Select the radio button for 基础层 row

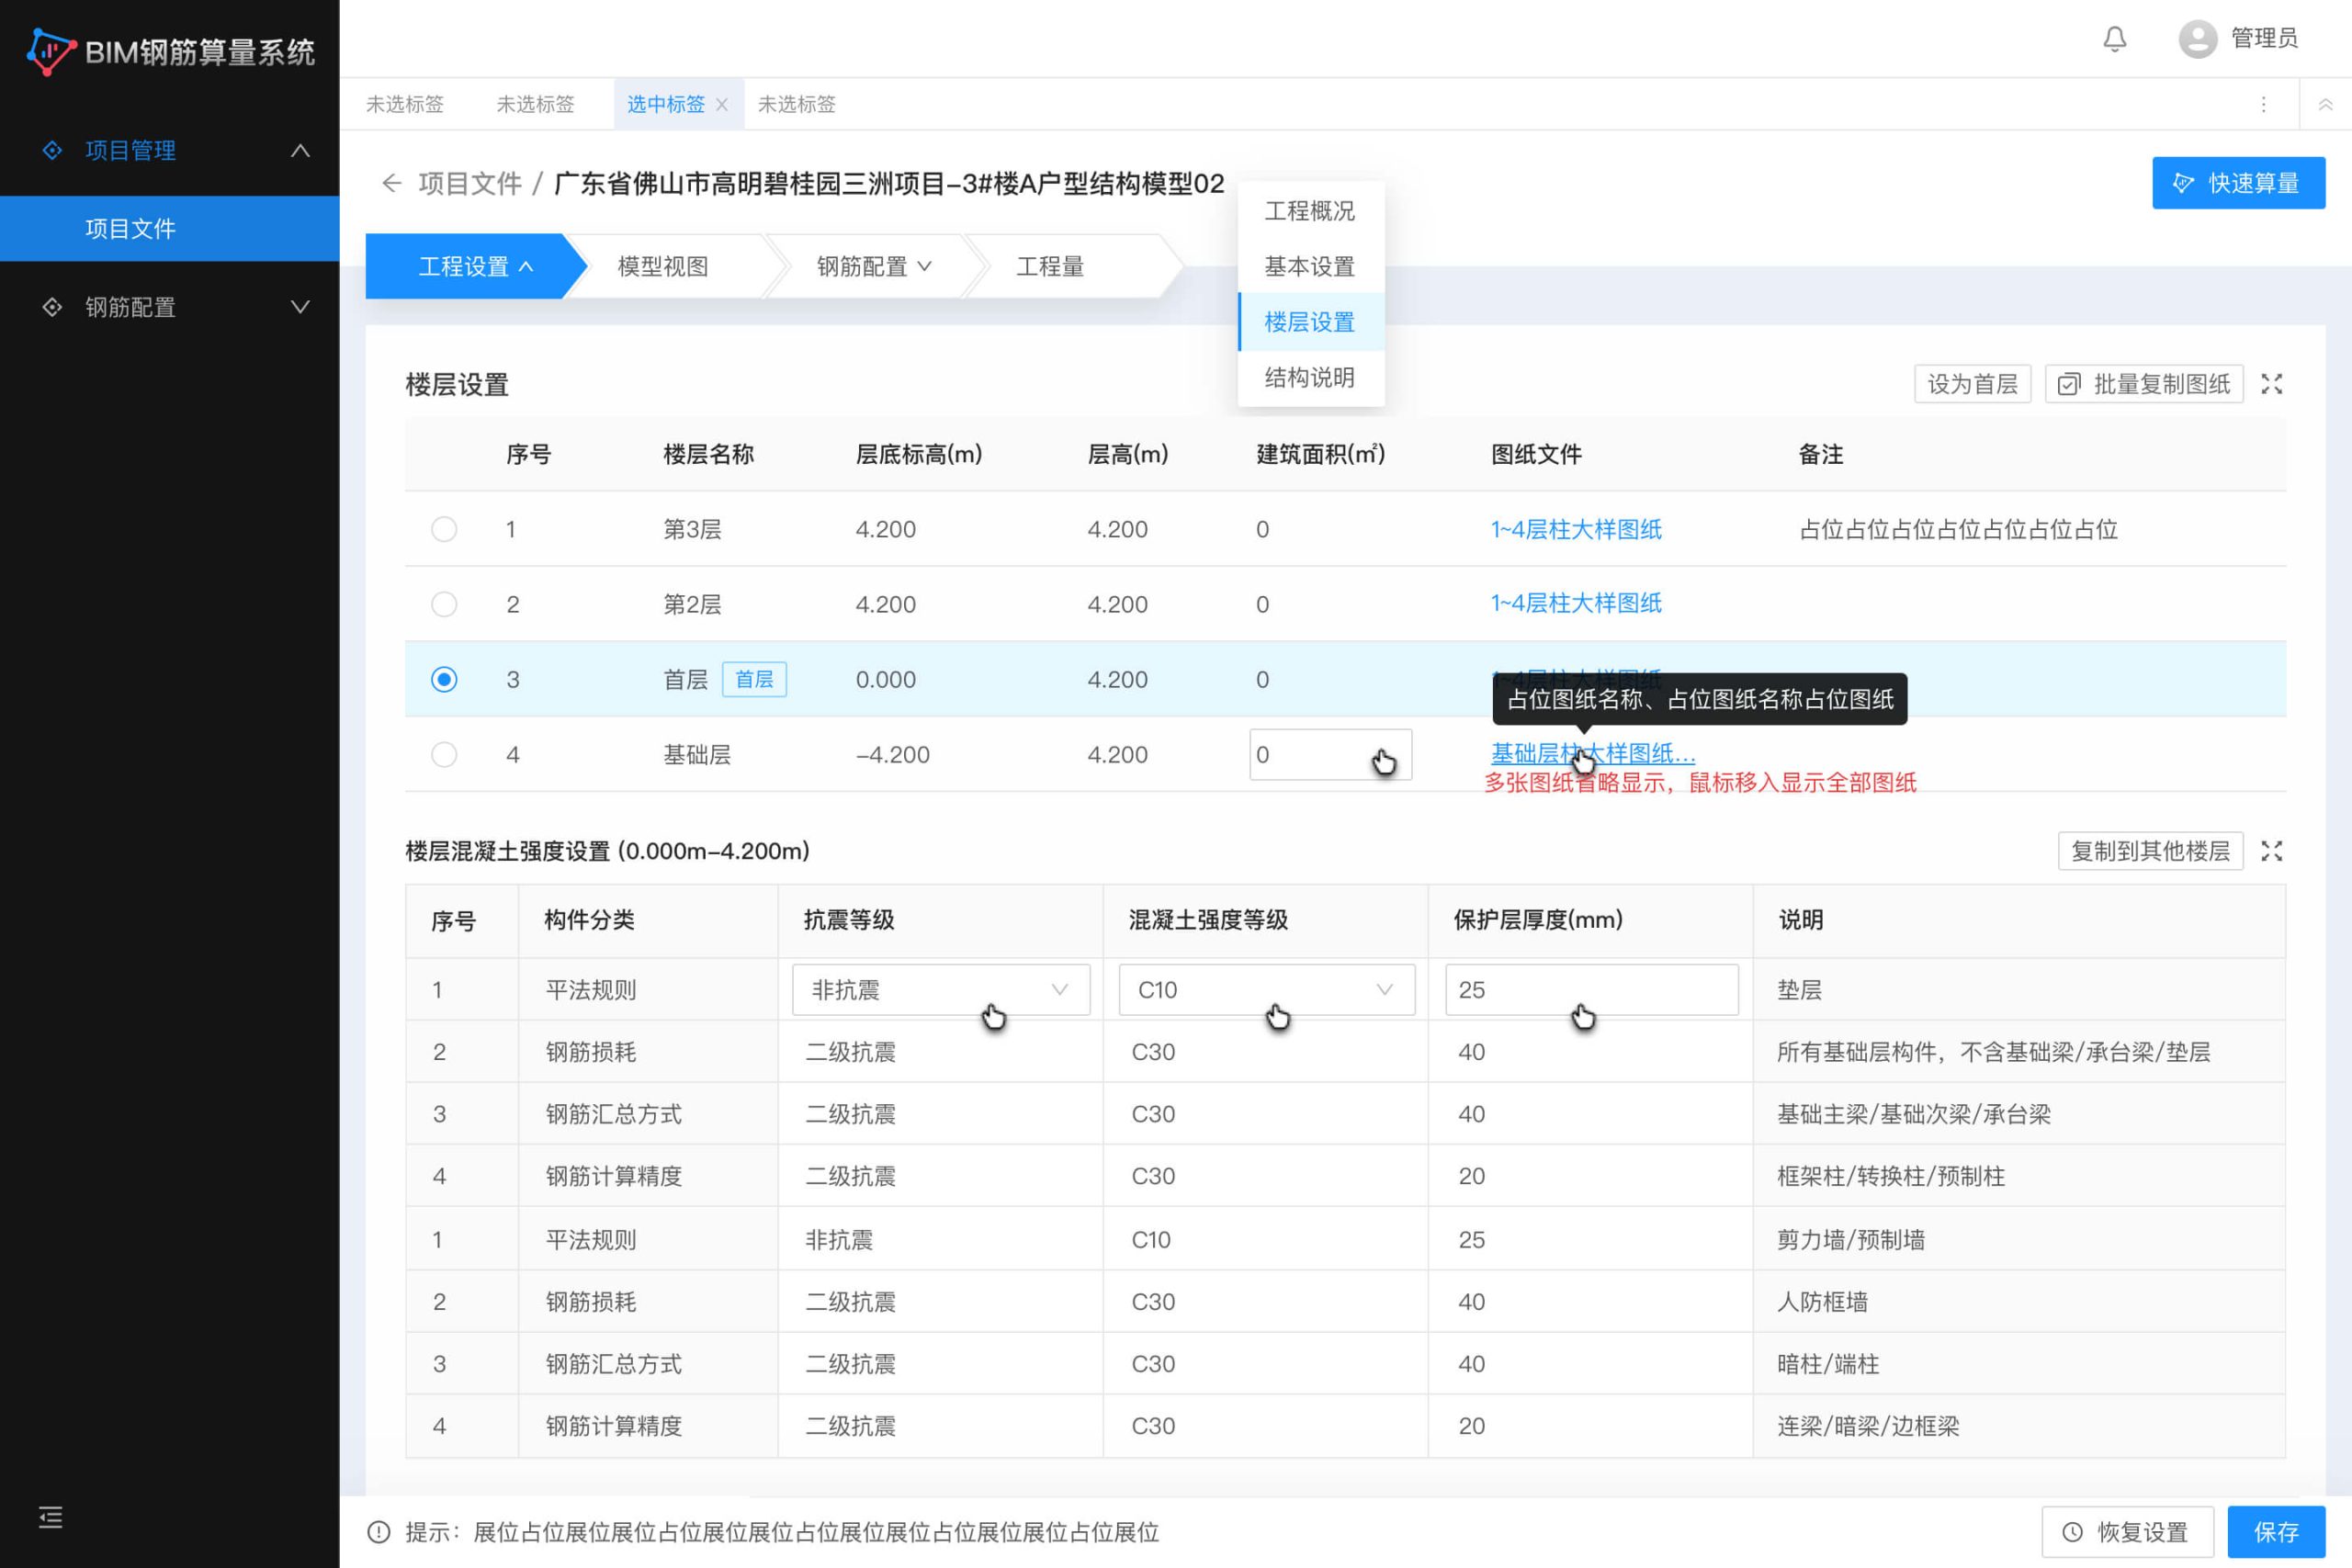tap(444, 755)
